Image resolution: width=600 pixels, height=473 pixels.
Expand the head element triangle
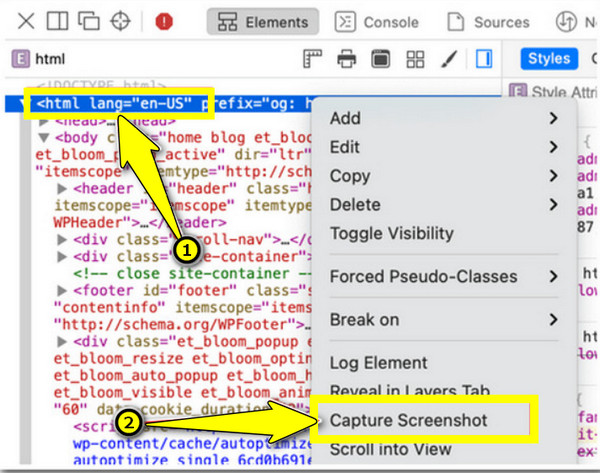coord(44,122)
